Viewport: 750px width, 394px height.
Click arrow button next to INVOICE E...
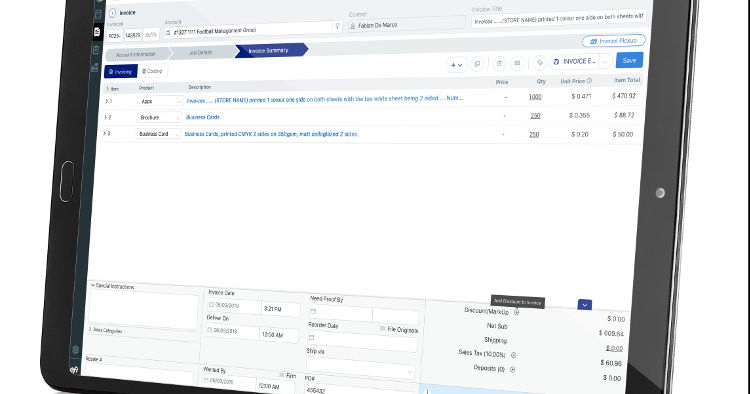coord(606,61)
